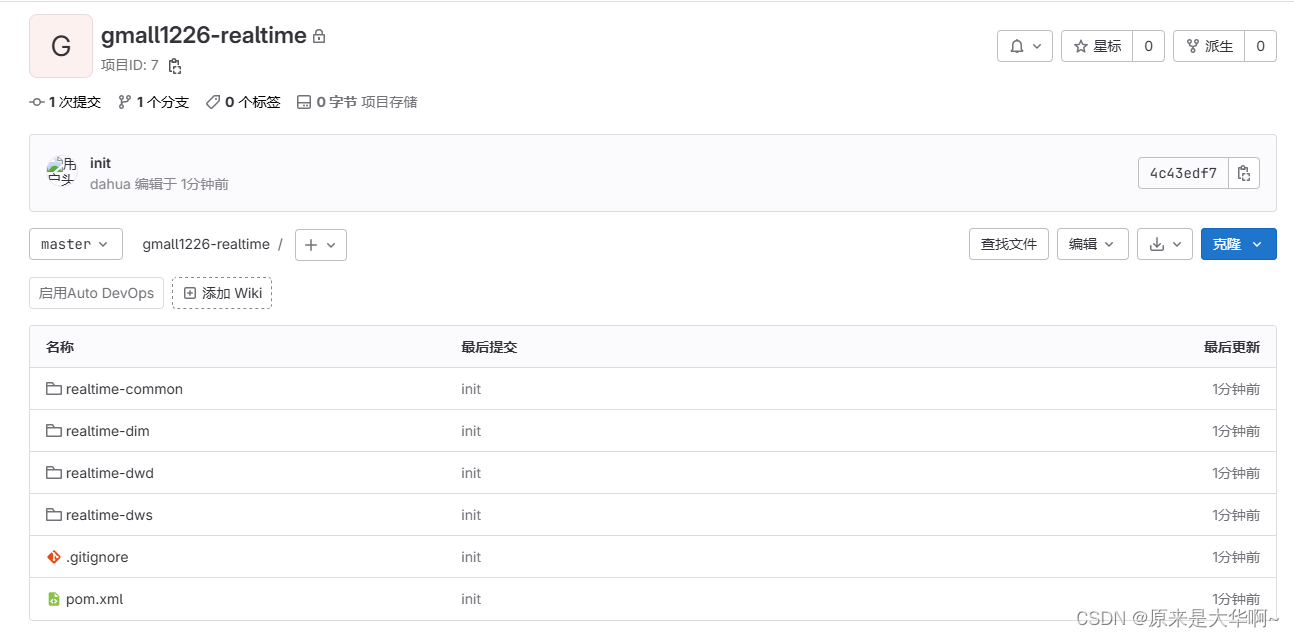Open the 克隆 clone dropdown
The width and height of the screenshot is (1294, 638).
[x=1238, y=243]
